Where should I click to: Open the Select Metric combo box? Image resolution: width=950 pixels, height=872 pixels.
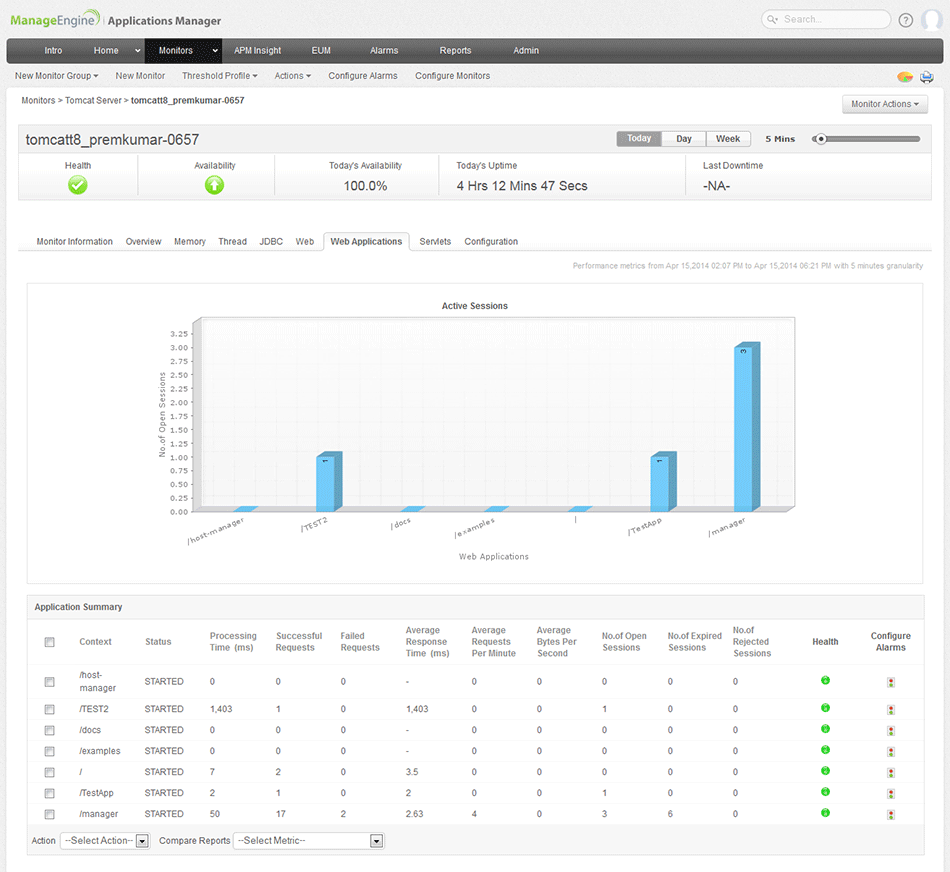point(308,840)
